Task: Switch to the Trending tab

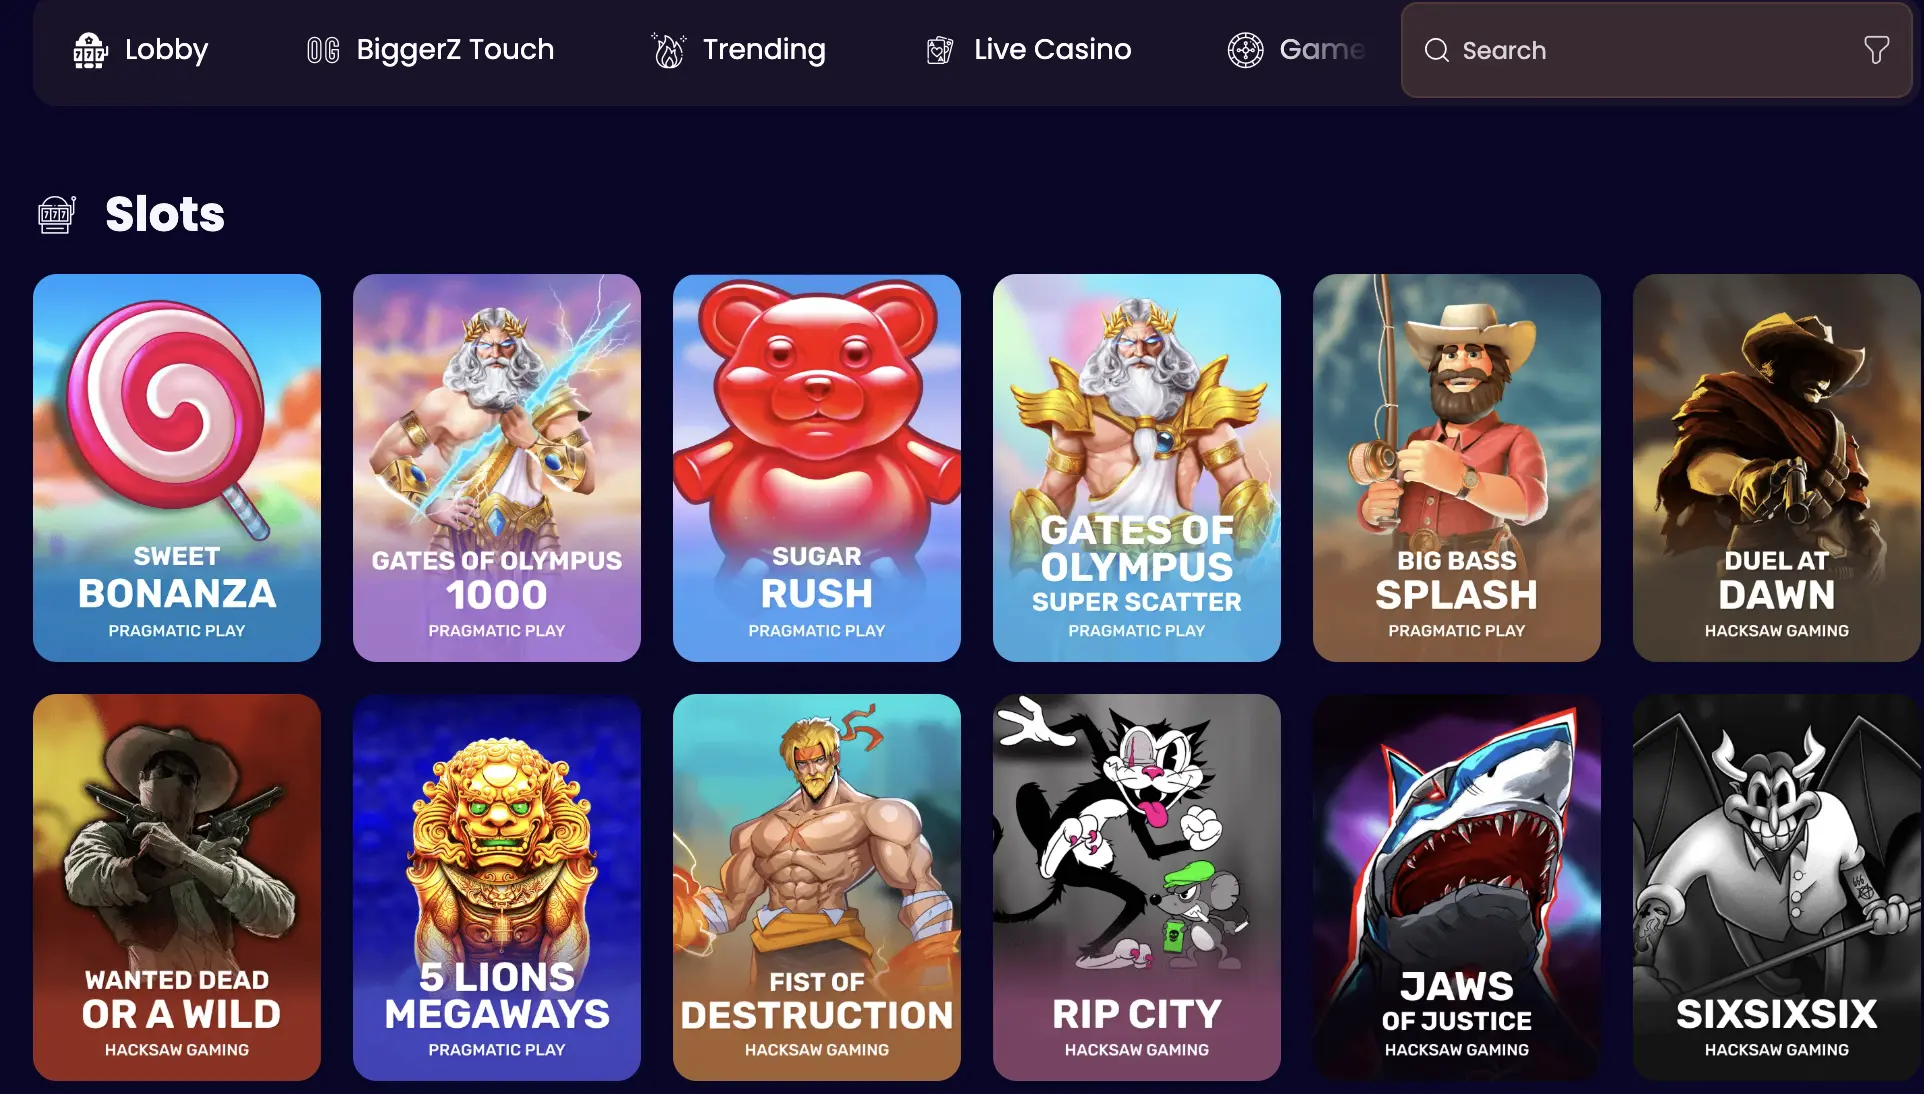Action: [738, 50]
